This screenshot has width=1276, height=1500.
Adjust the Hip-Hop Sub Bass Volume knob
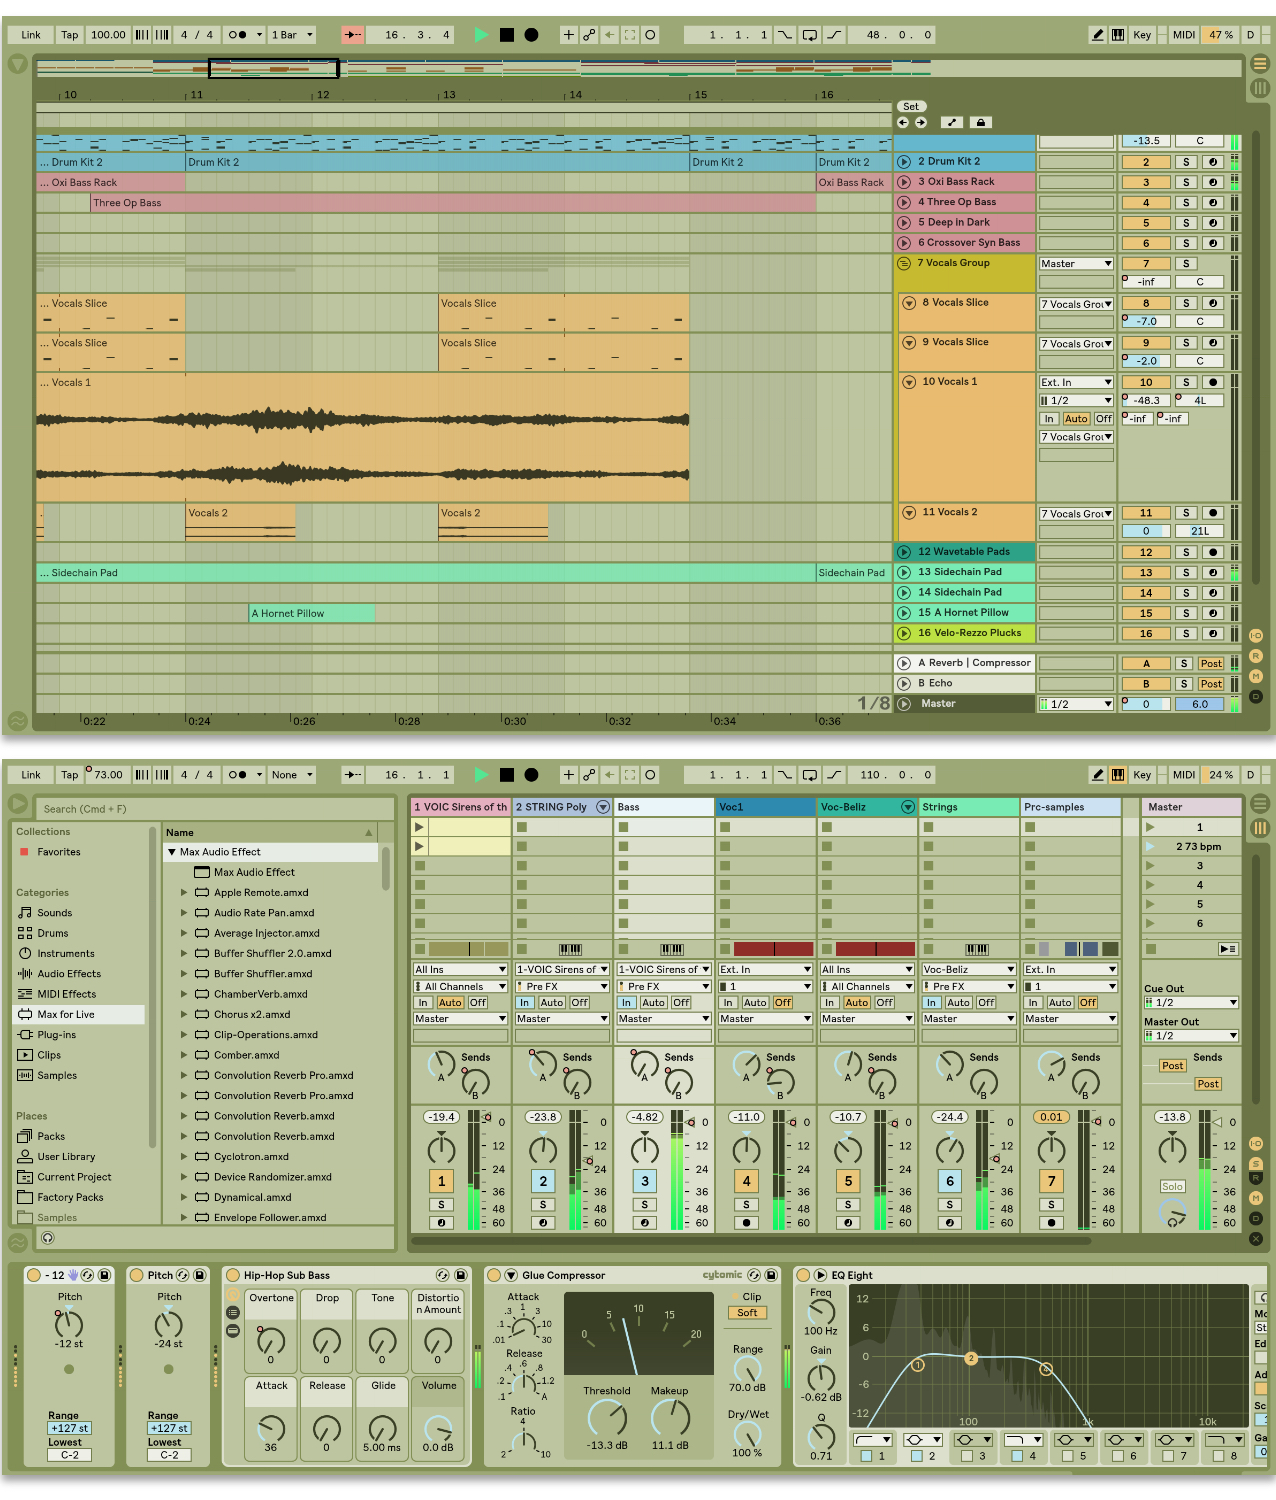[438, 1427]
